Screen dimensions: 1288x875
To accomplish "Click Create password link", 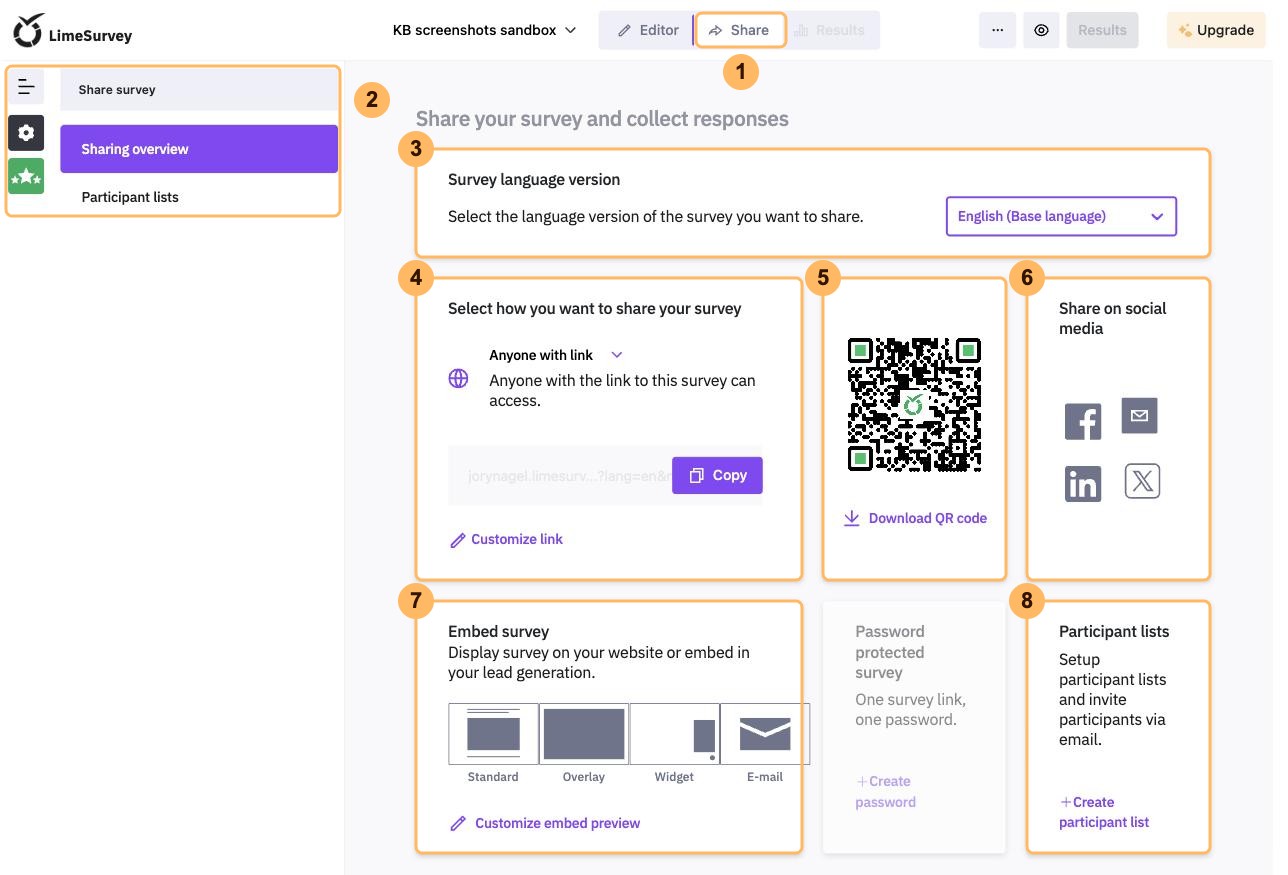I will coord(885,791).
